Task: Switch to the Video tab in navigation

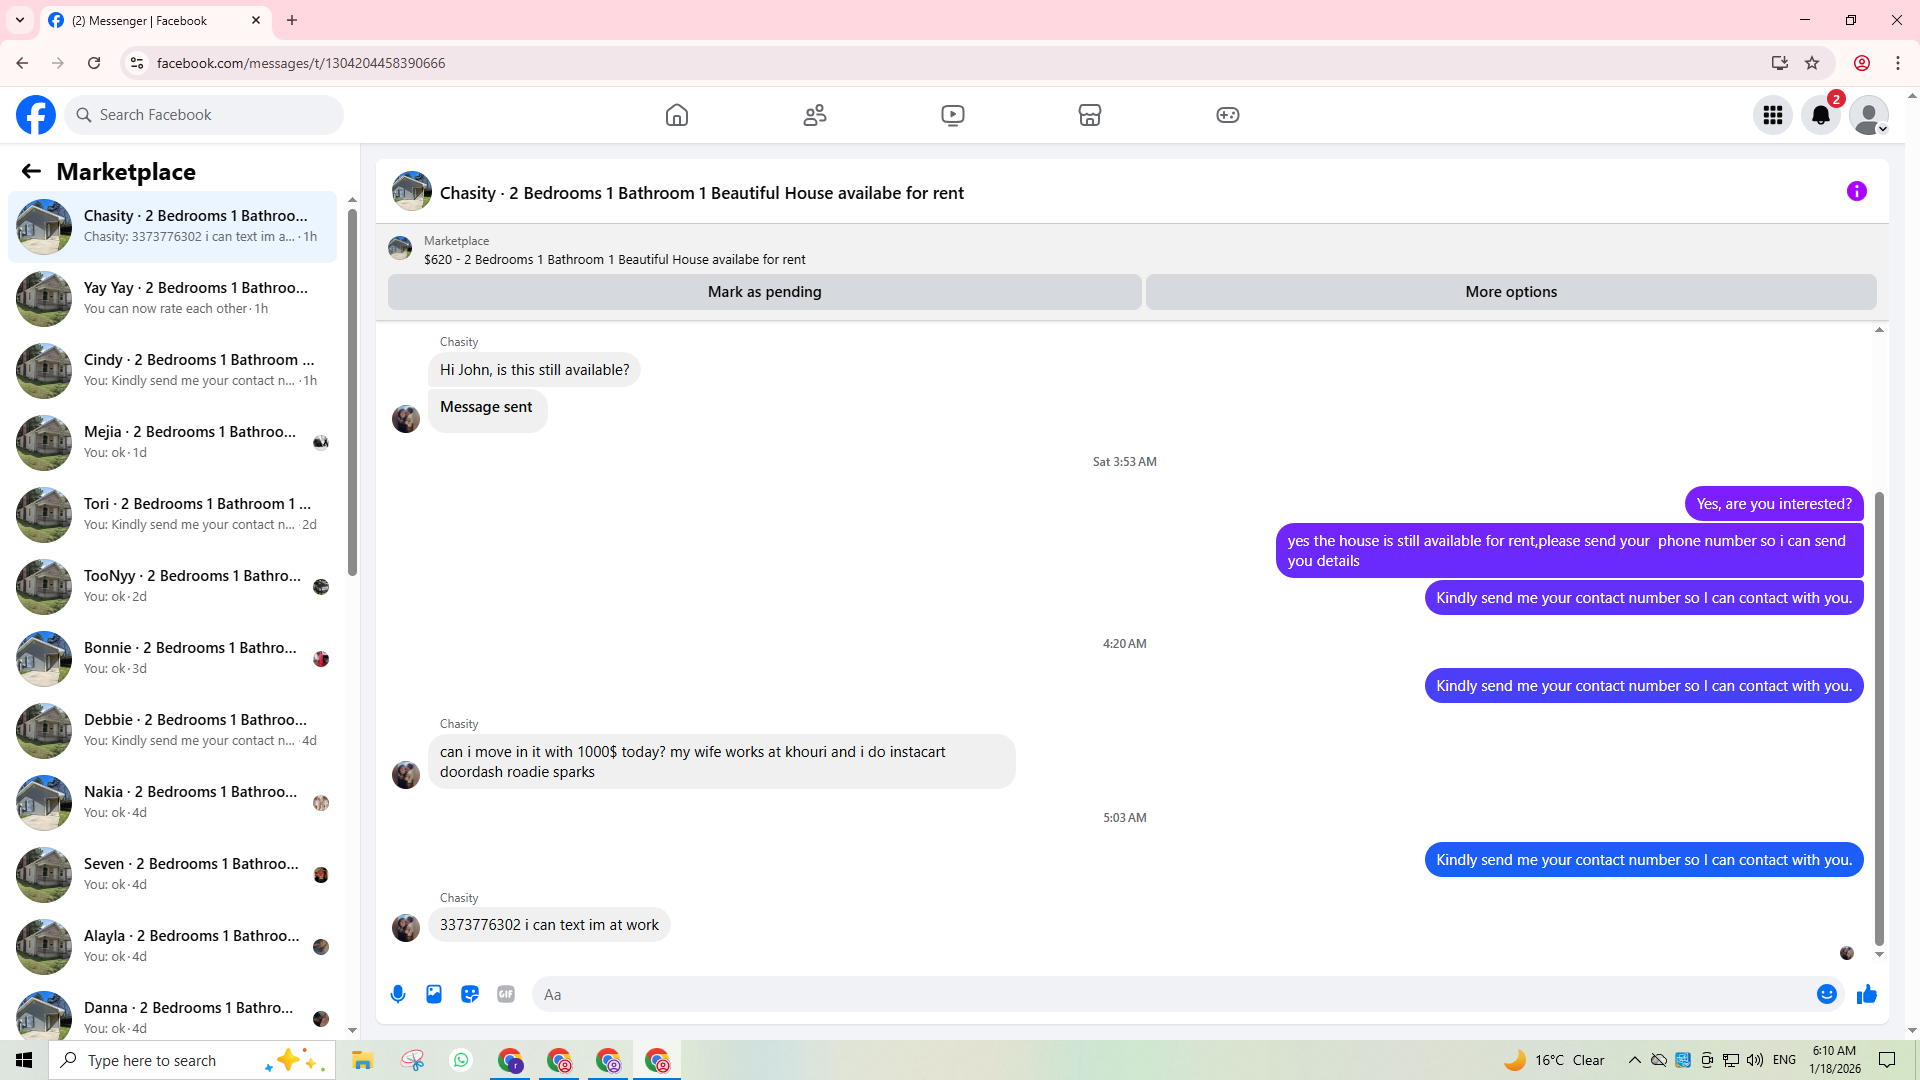Action: click(x=952, y=115)
